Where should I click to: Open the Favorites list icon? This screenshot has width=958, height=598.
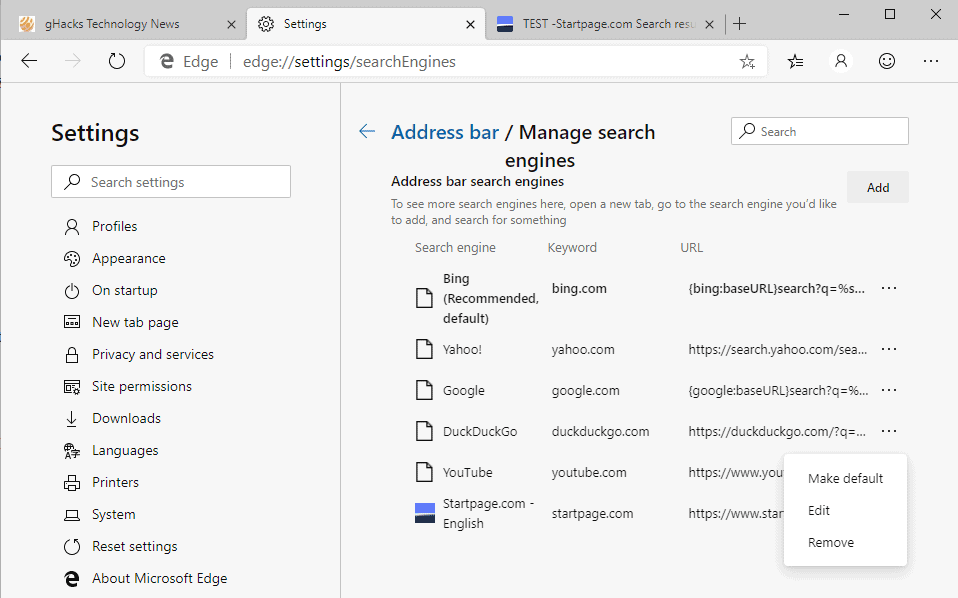795,61
